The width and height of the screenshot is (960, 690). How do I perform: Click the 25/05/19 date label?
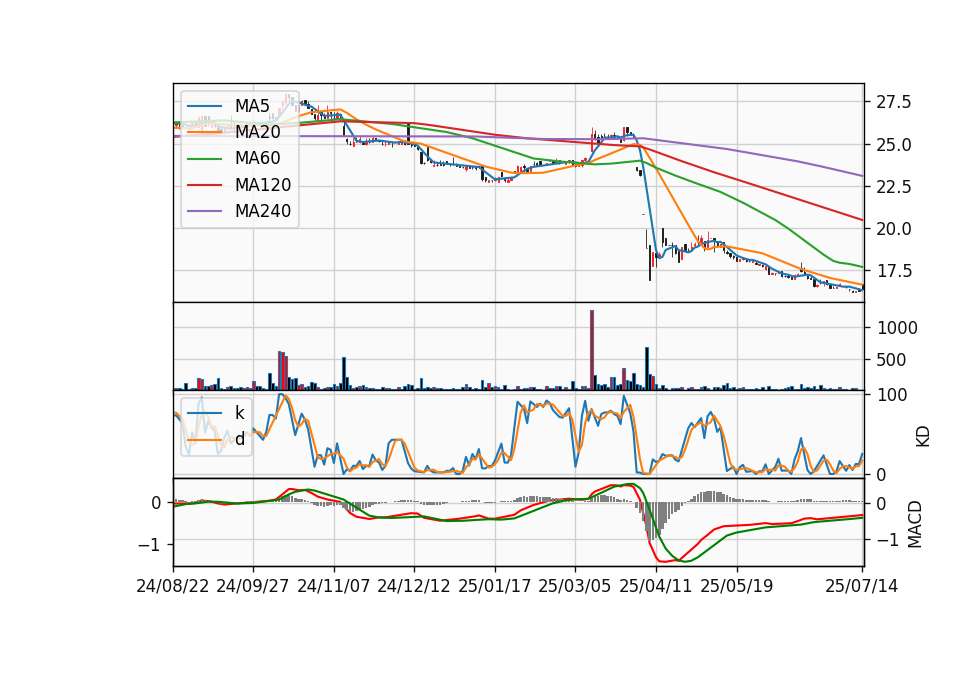[x=737, y=586]
